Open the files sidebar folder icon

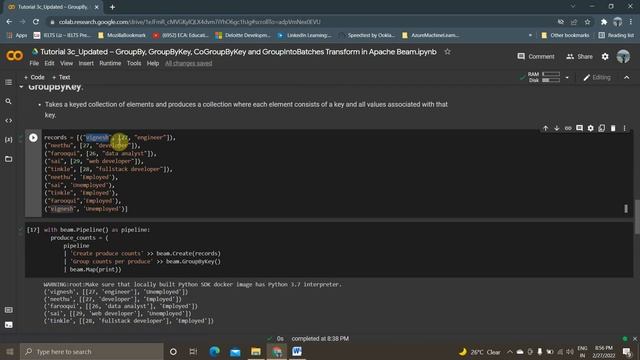click(x=9, y=159)
